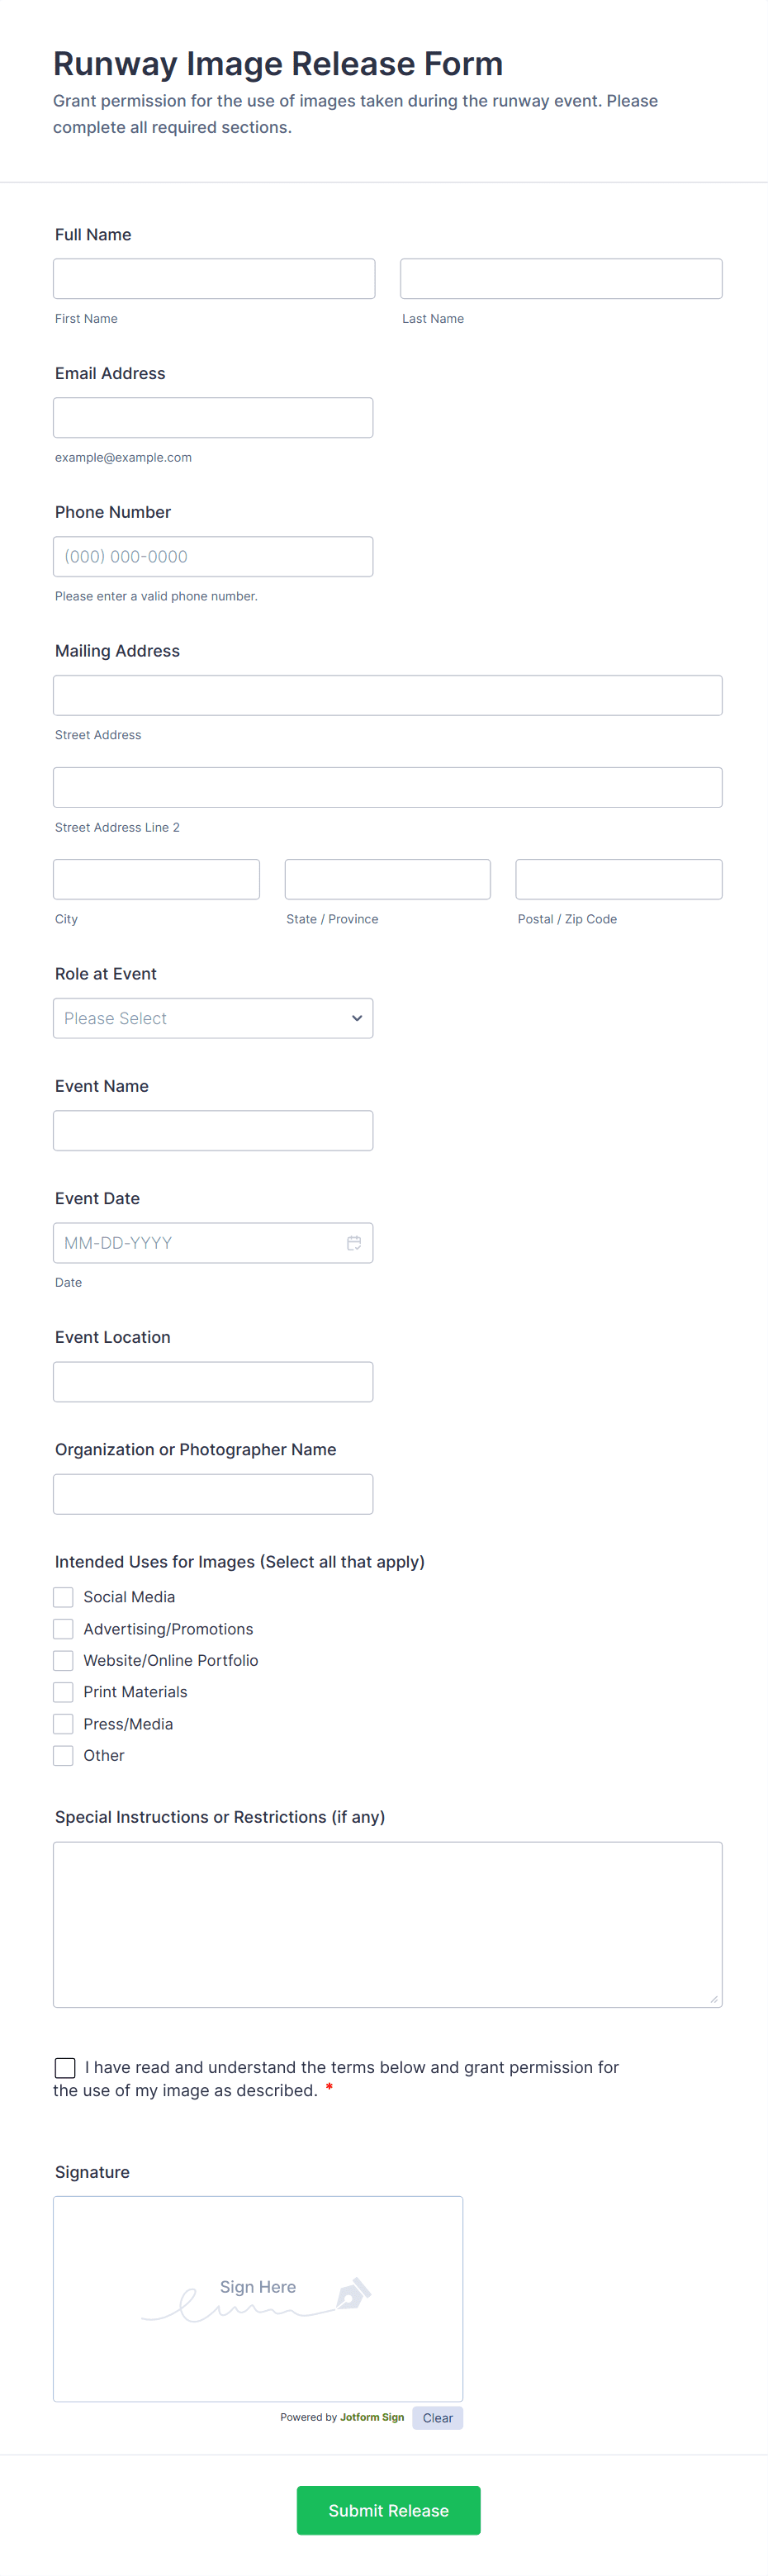Check the Social Media checkbox
Screen dimensions: 768x2576
(x=63, y=1597)
